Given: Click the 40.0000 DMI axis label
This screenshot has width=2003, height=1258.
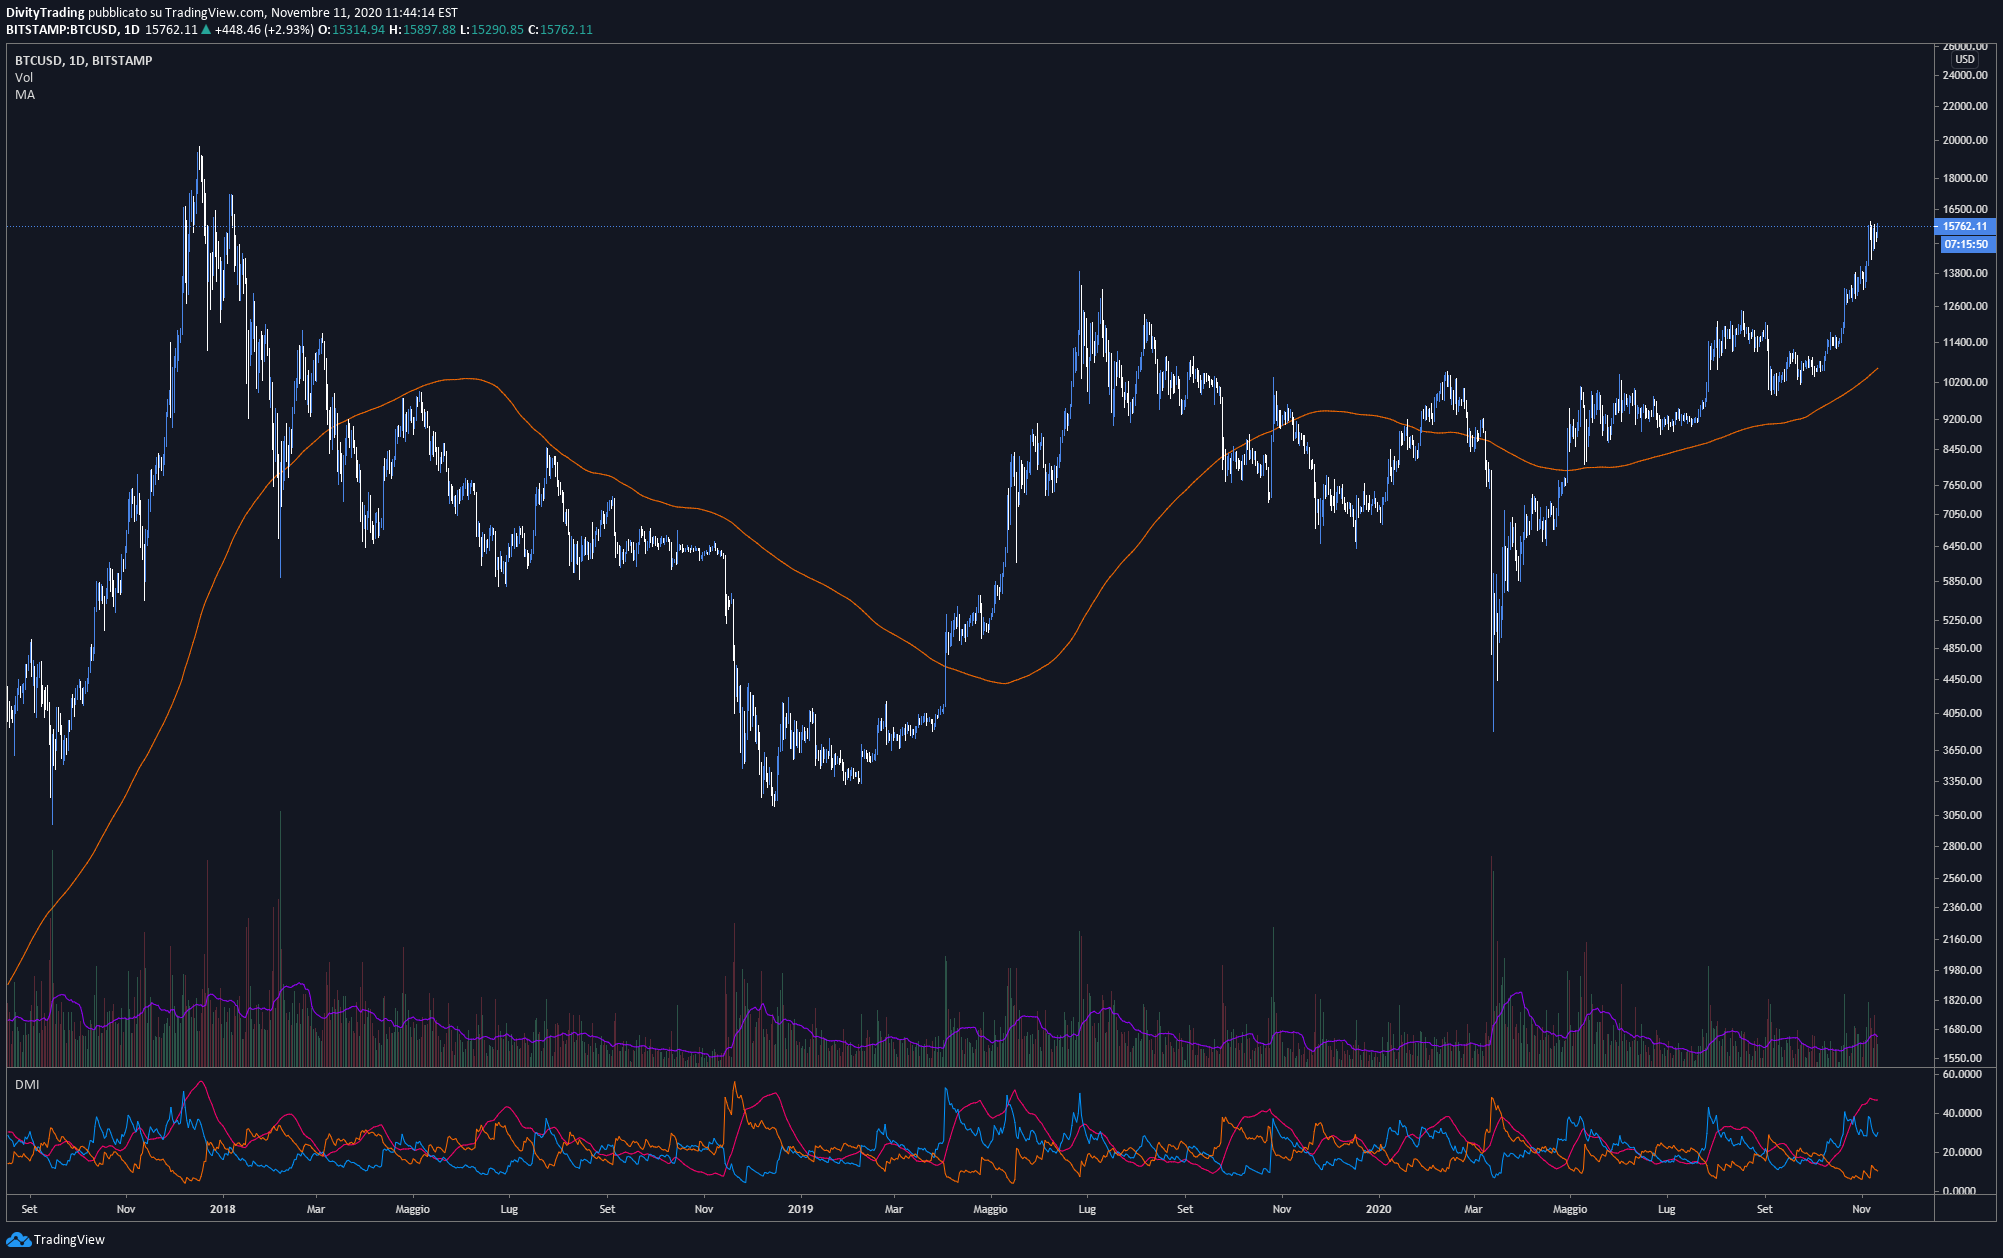Looking at the screenshot, I should [1962, 1114].
